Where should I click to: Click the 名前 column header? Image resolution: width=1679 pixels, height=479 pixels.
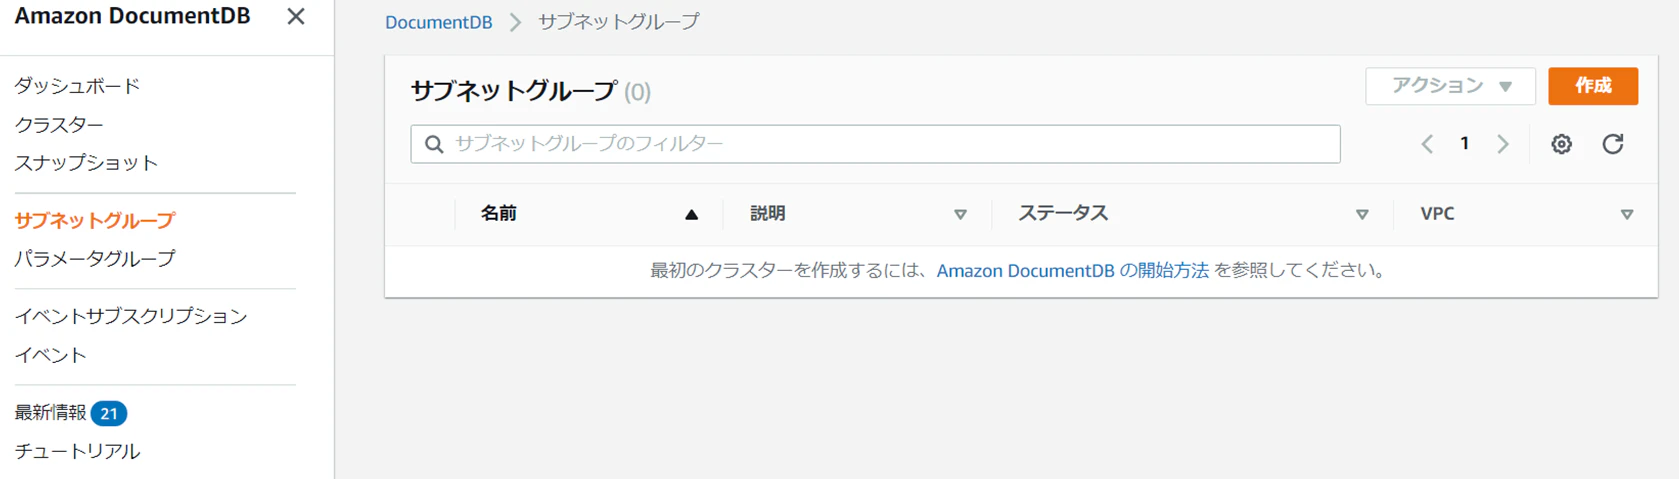(x=499, y=214)
